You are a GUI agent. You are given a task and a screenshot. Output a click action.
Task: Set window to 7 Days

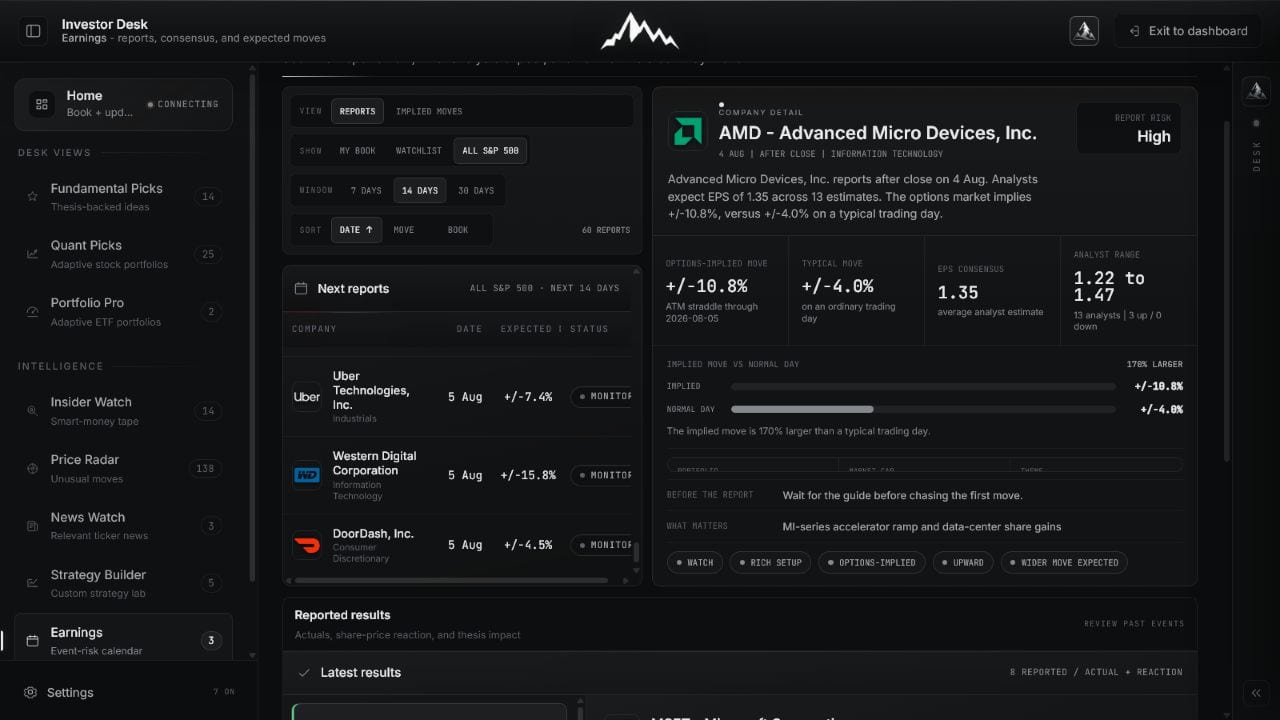[x=366, y=191]
